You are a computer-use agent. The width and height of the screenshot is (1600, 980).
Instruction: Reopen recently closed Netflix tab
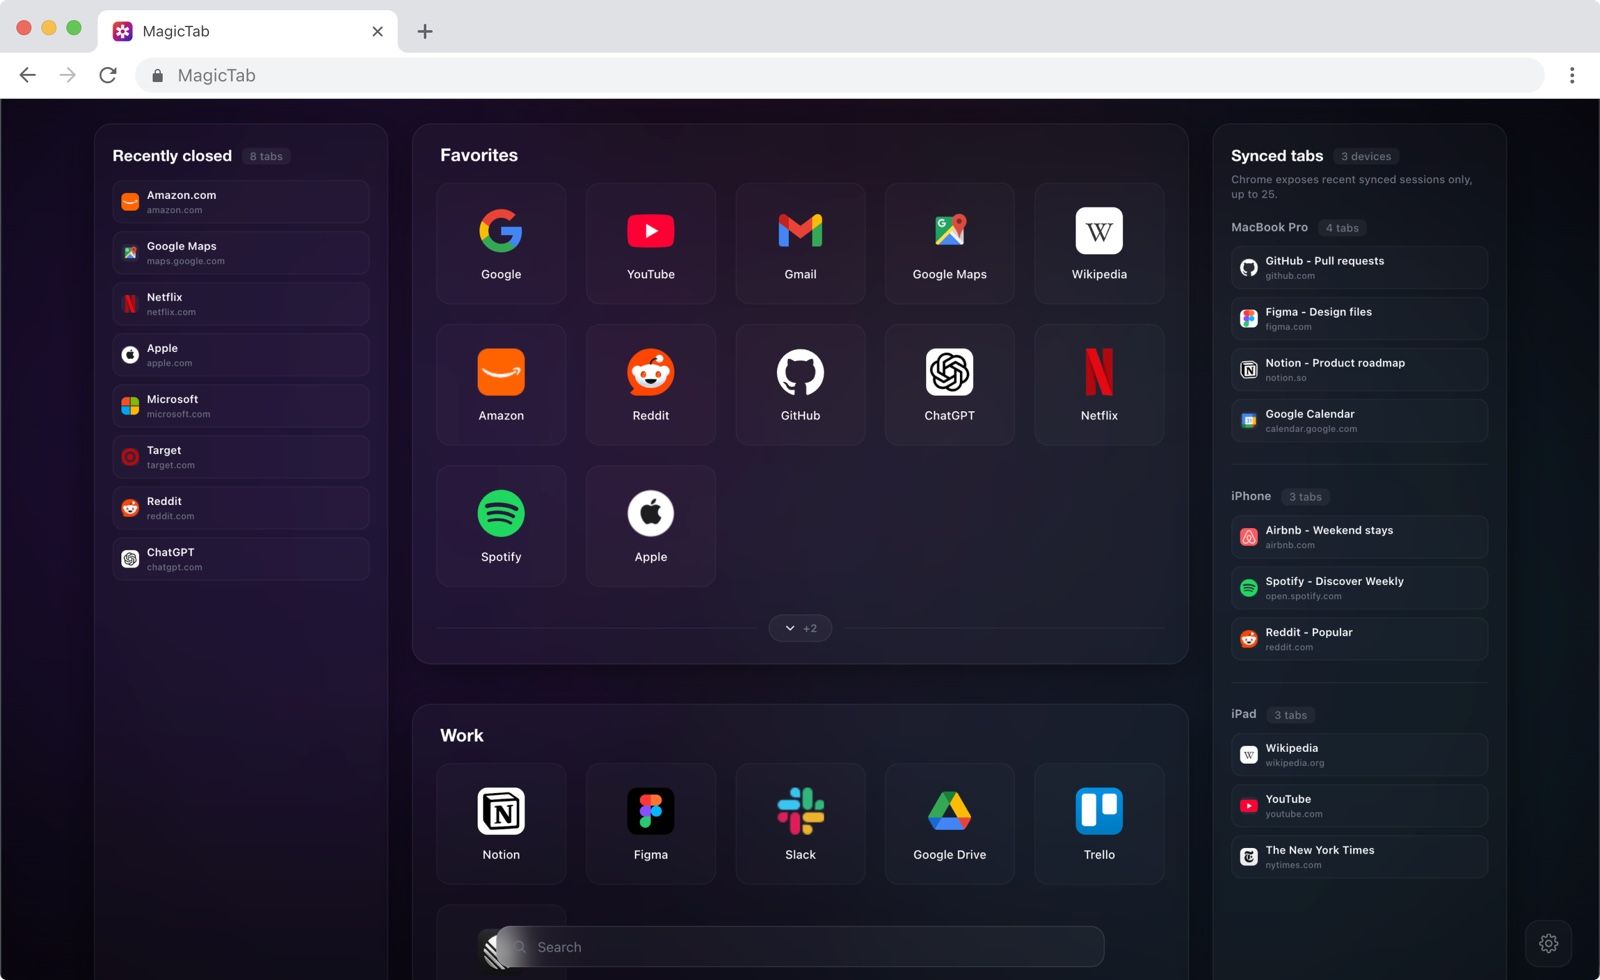(241, 304)
